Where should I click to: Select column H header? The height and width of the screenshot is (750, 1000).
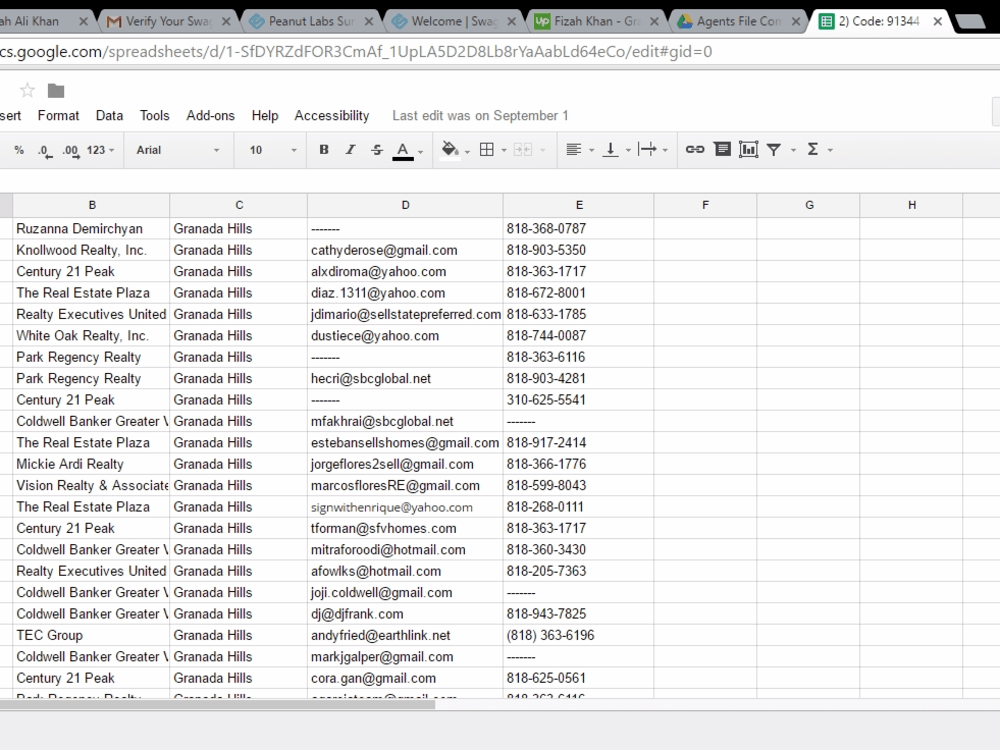[x=911, y=205]
